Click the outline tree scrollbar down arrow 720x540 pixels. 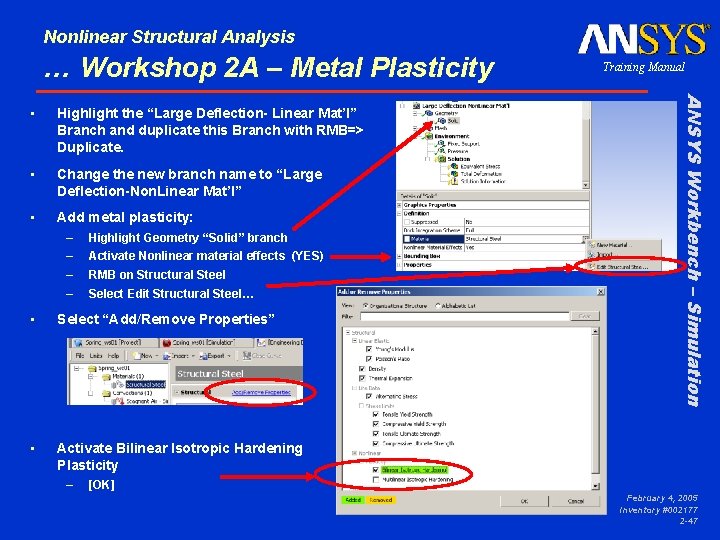pos(585,185)
